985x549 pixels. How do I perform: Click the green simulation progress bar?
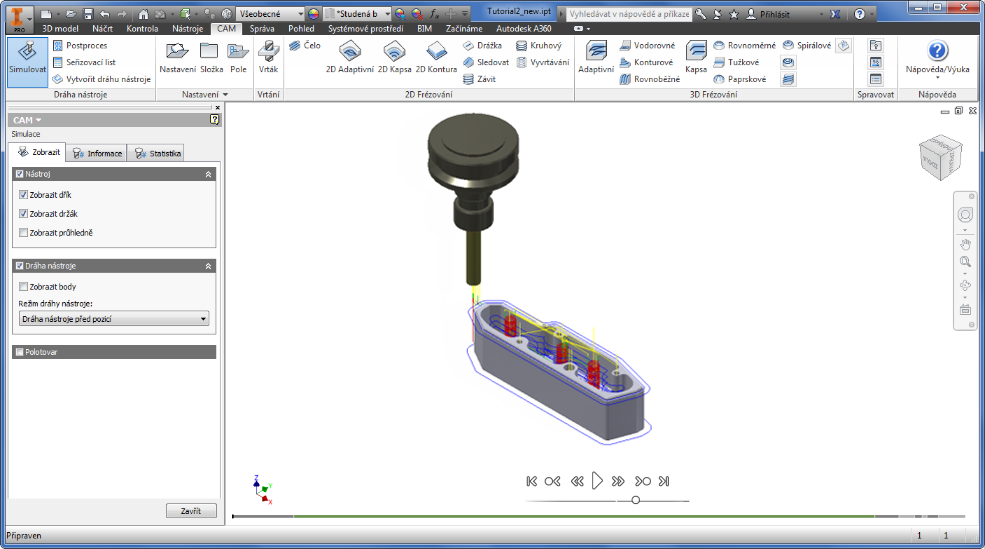(584, 516)
